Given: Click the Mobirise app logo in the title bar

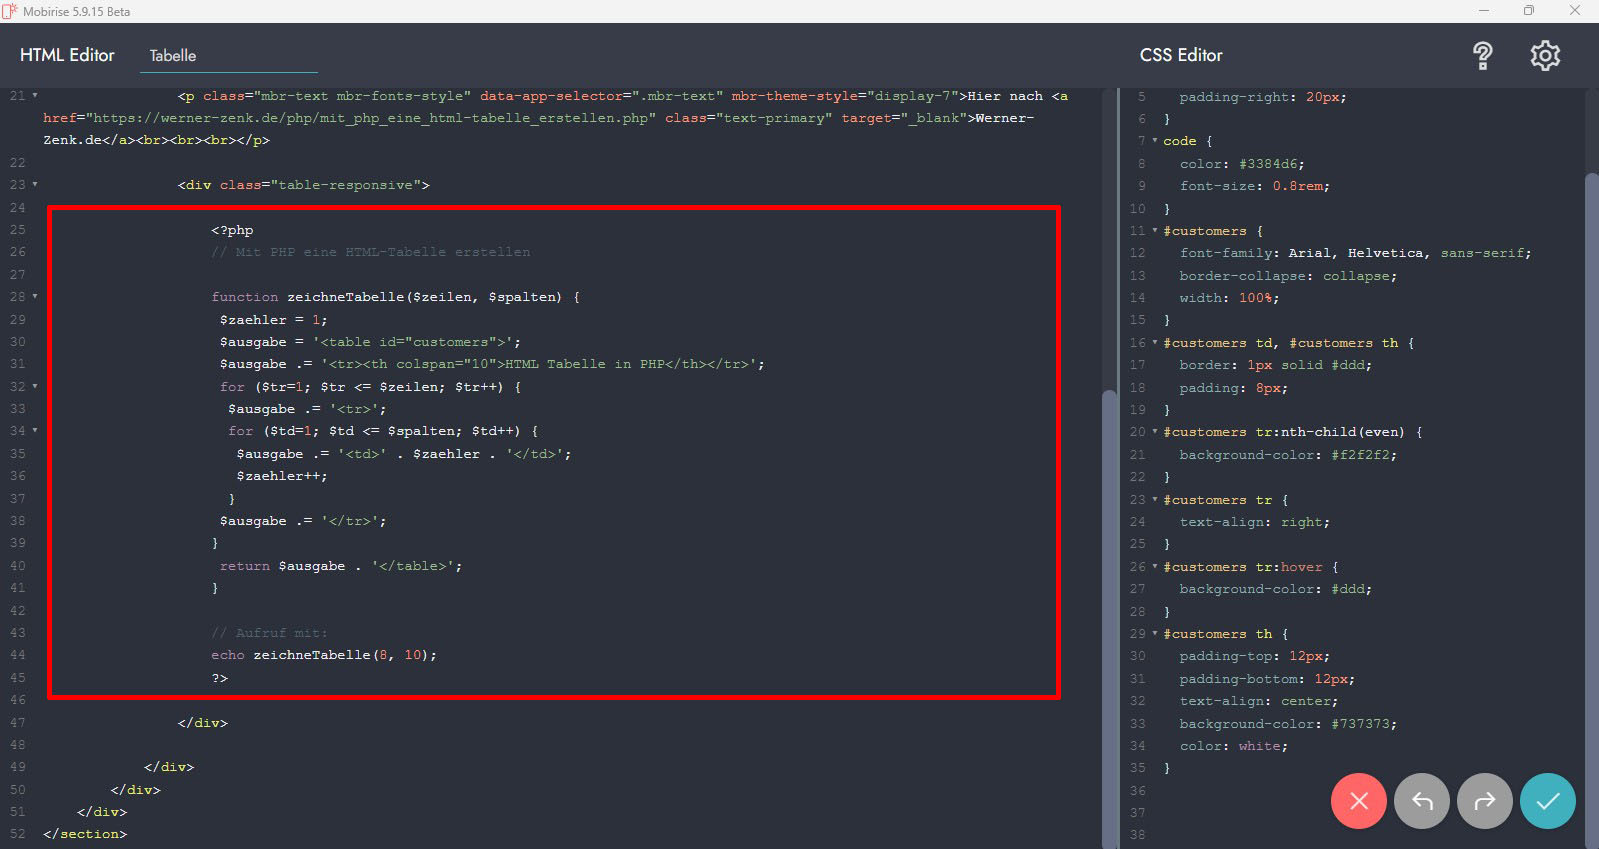Looking at the screenshot, I should coord(10,11).
